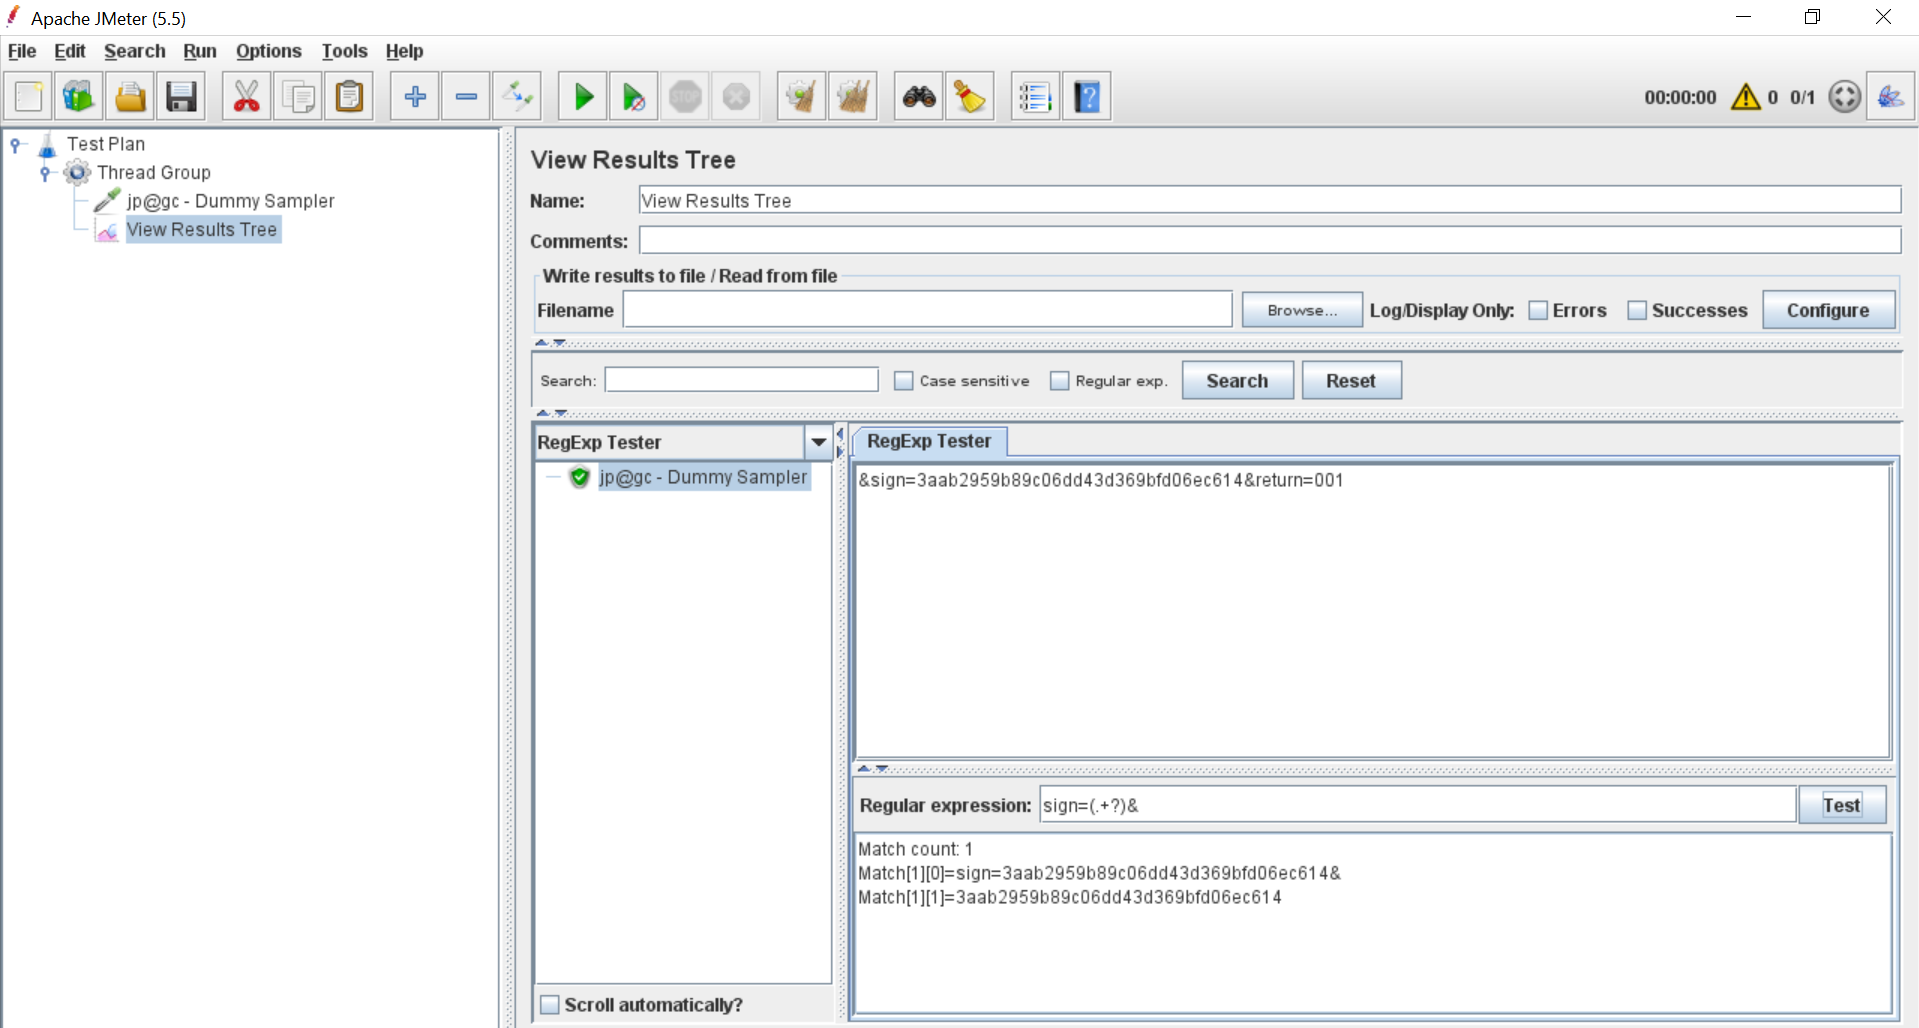Click the Toggle enable/disable icon
This screenshot has height=1028, width=1919.
518,97
